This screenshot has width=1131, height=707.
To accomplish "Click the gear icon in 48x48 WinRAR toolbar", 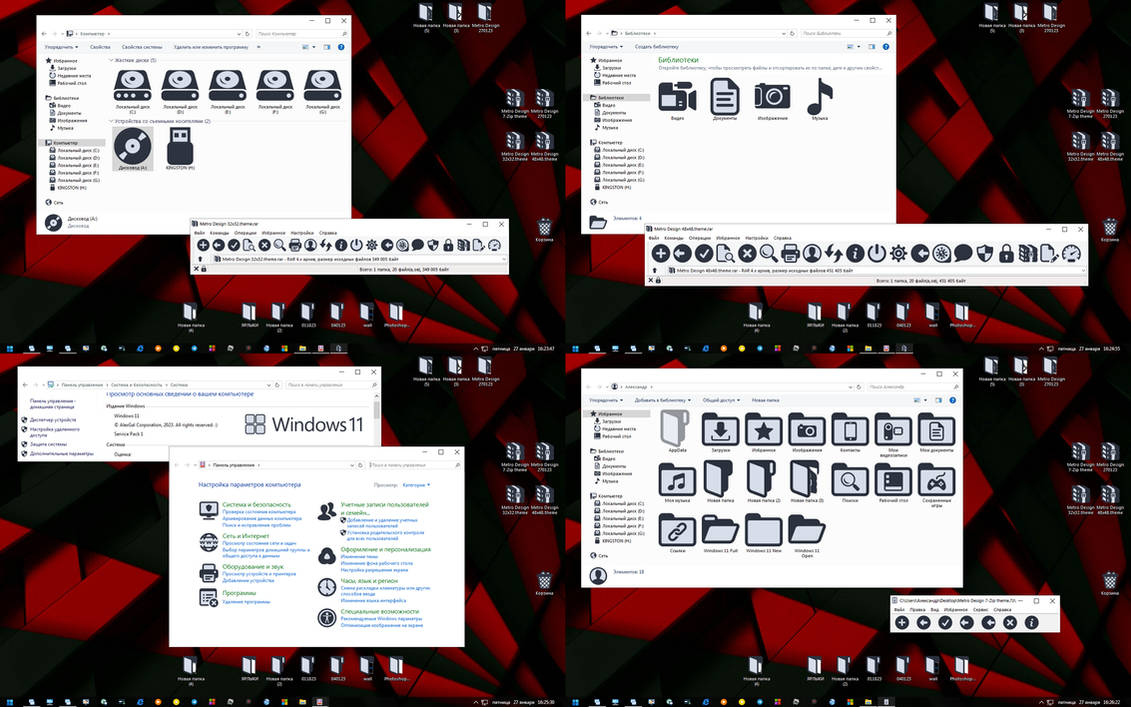I will pos(898,253).
